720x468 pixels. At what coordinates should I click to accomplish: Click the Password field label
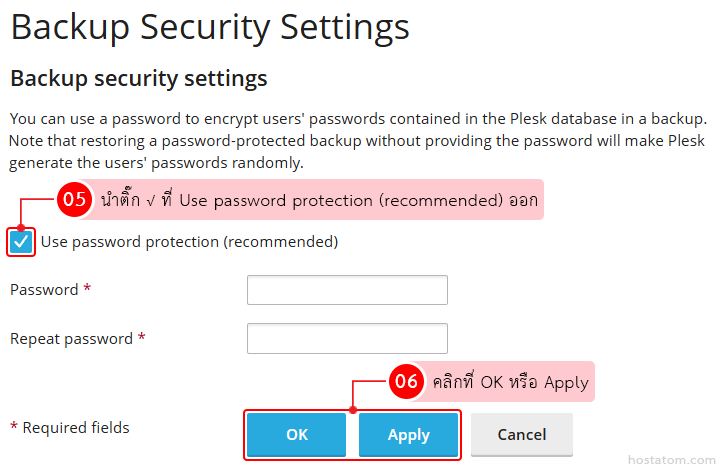pos(44,290)
